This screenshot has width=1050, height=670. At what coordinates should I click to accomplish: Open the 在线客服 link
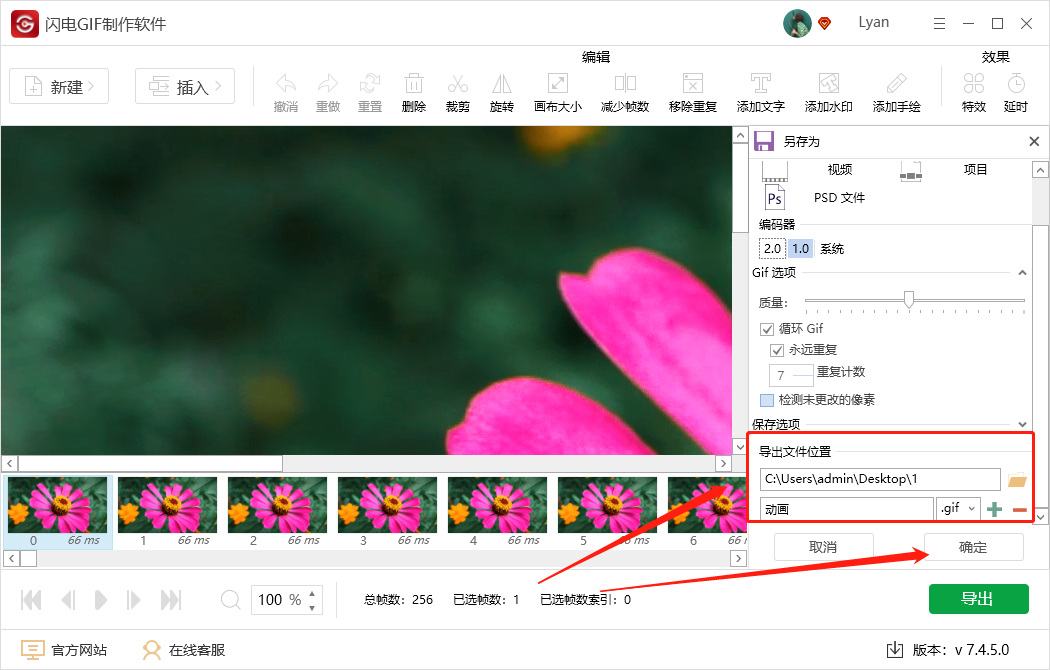(183, 650)
